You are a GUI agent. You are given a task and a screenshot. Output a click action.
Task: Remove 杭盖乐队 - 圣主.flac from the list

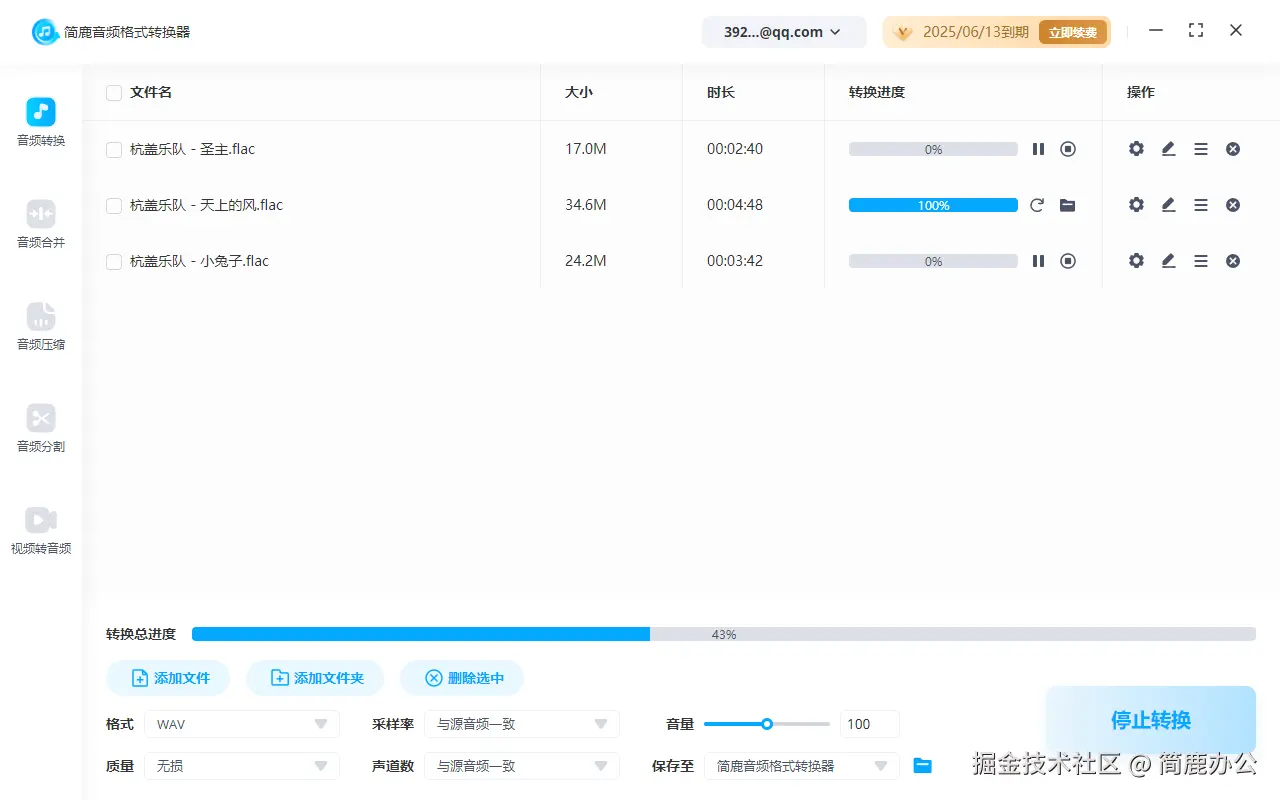point(1232,148)
